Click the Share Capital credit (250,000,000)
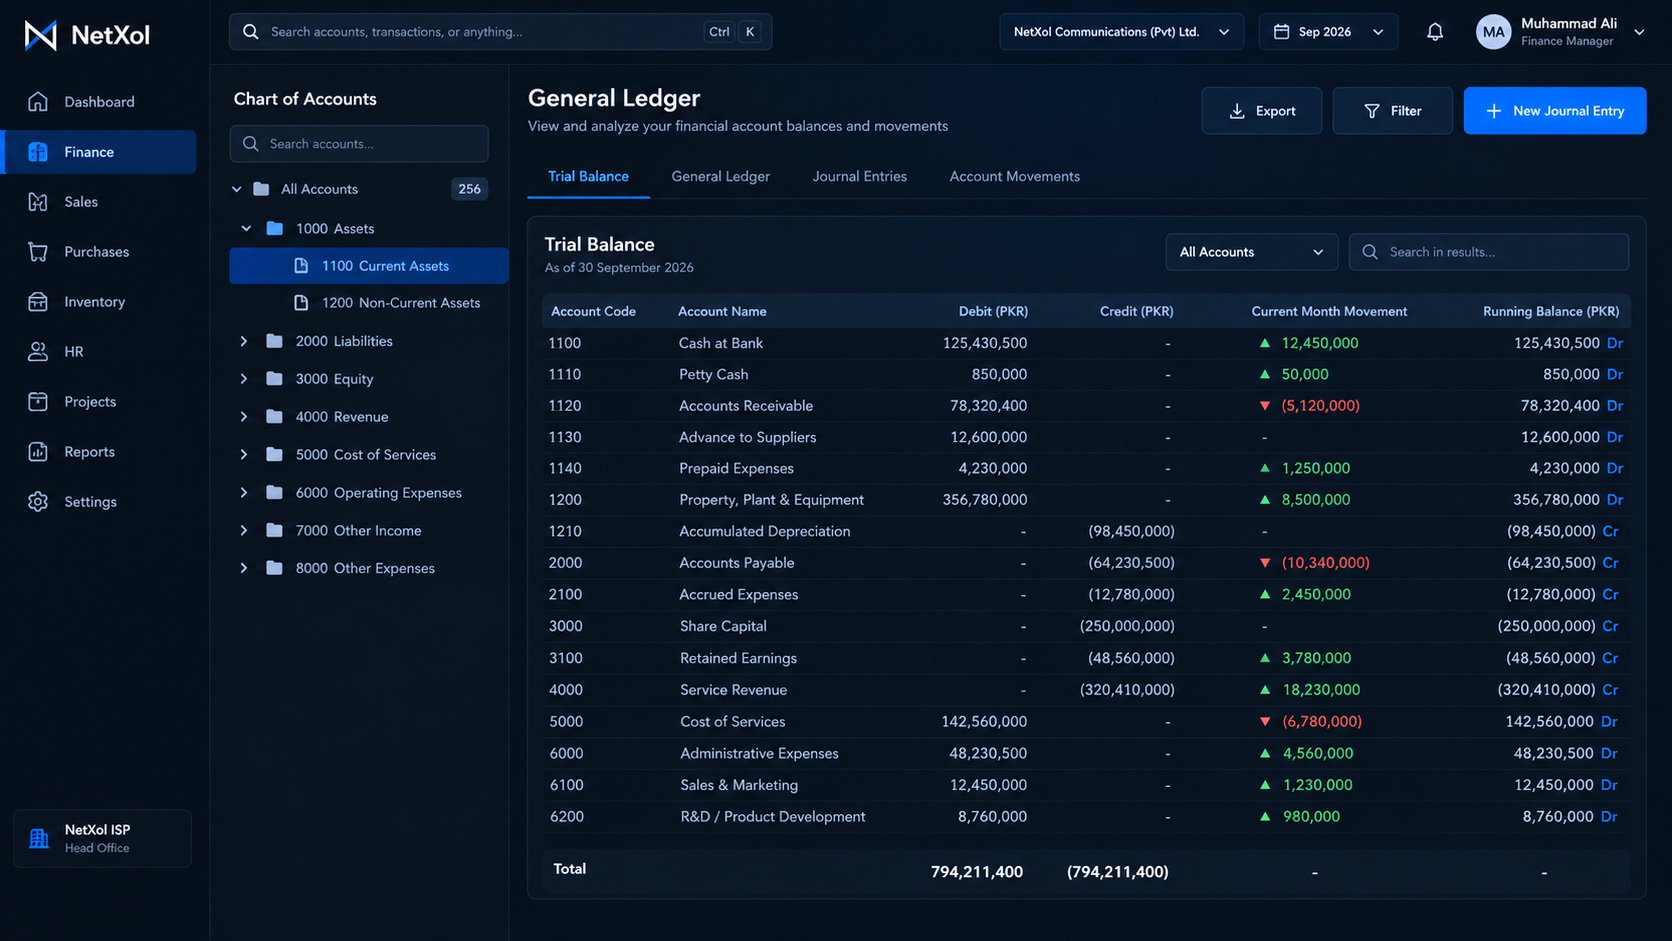The image size is (1672, 941). point(1127,626)
